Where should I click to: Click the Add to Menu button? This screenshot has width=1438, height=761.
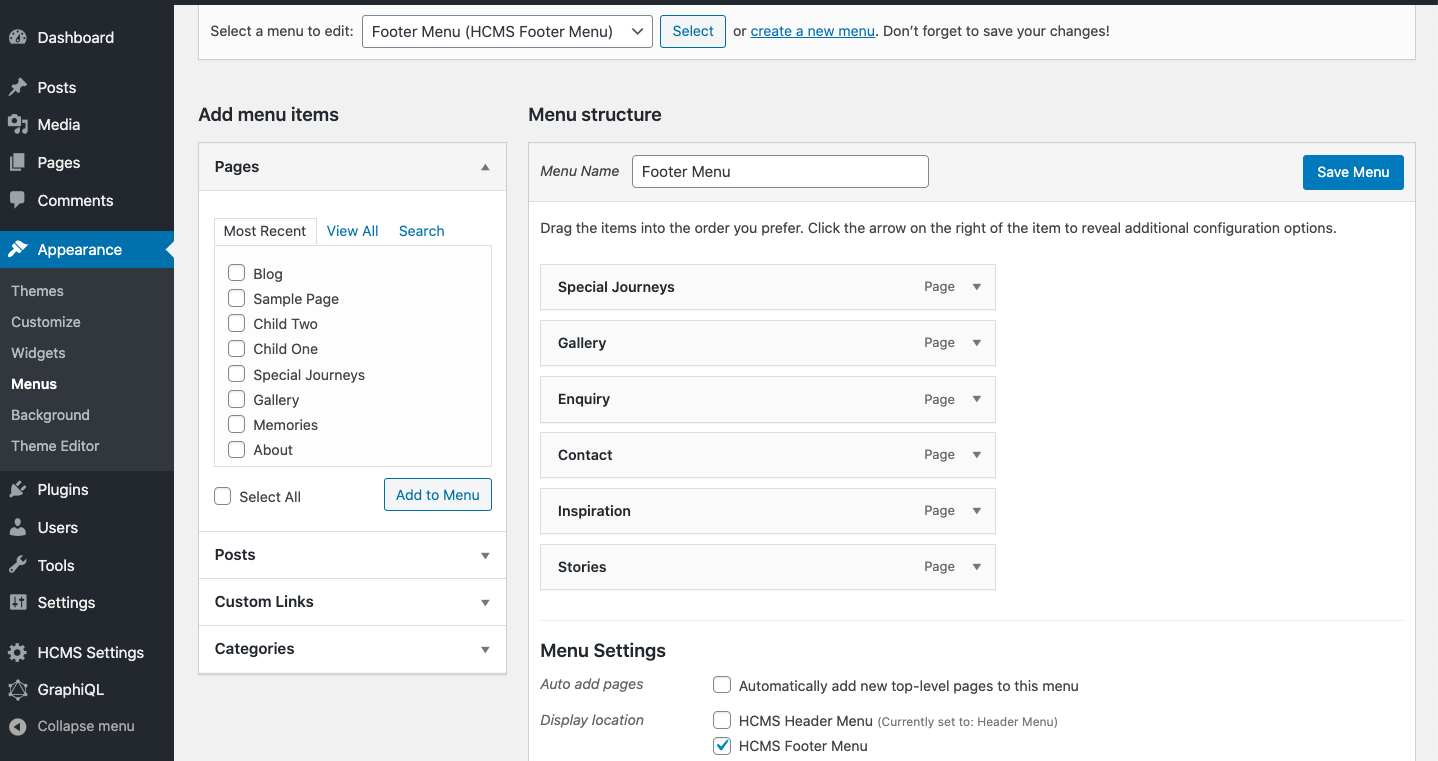(x=438, y=495)
